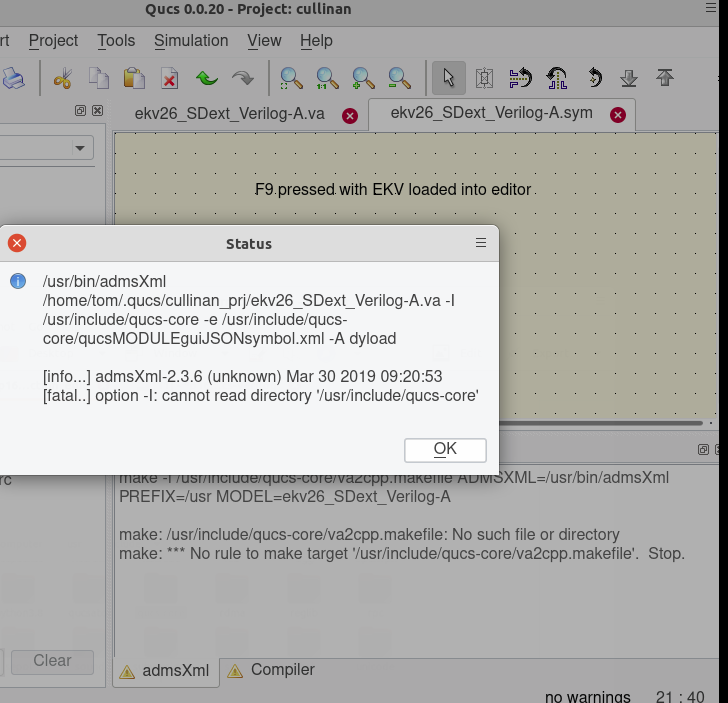Viewport: 728px width, 703px height.
Task: Click the grey Redo arrow
Action: tap(242, 78)
